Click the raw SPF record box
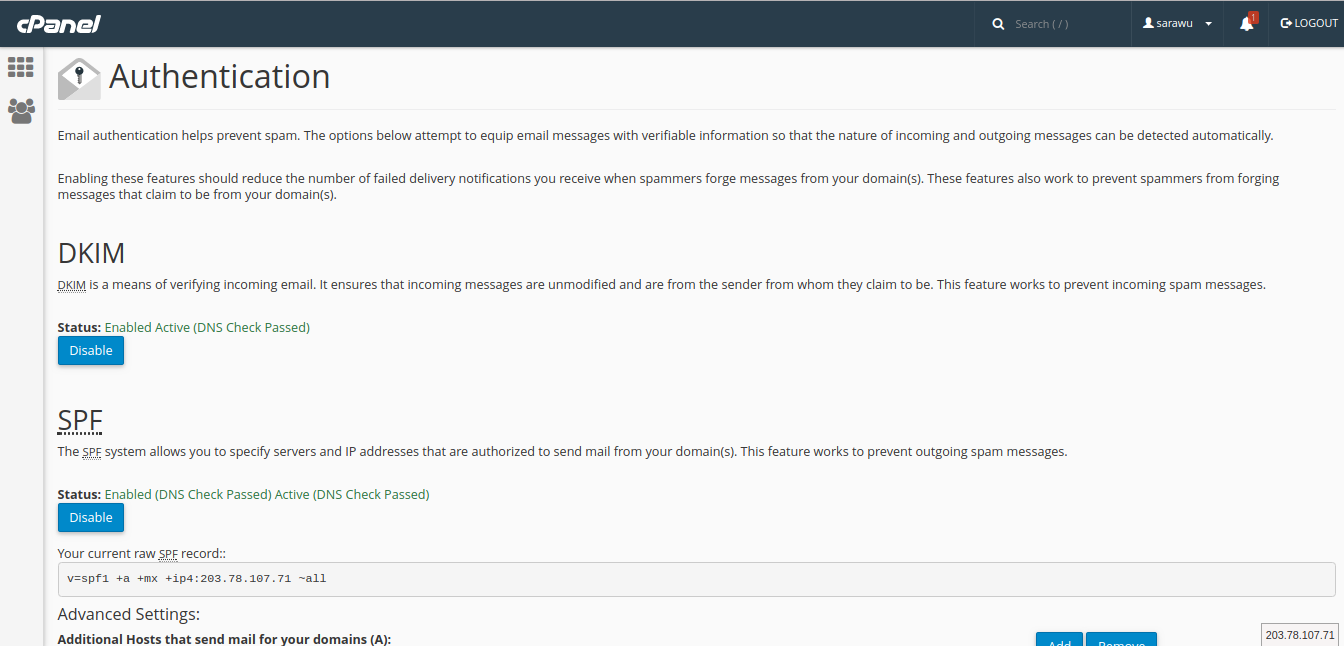This screenshot has width=1344, height=646. pos(696,579)
